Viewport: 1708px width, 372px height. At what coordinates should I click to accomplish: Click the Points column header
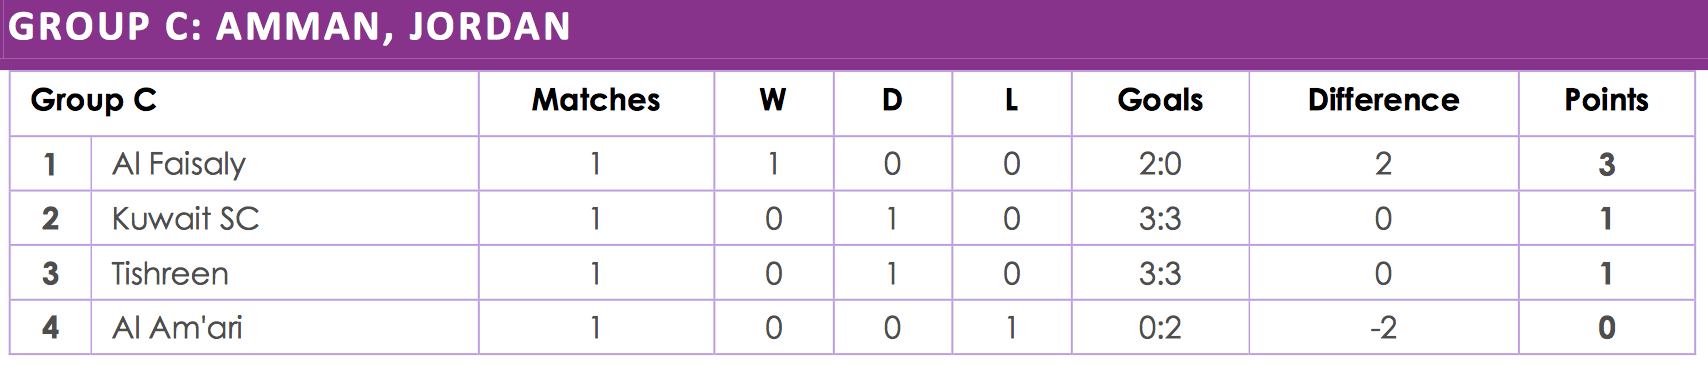[x=1606, y=100]
